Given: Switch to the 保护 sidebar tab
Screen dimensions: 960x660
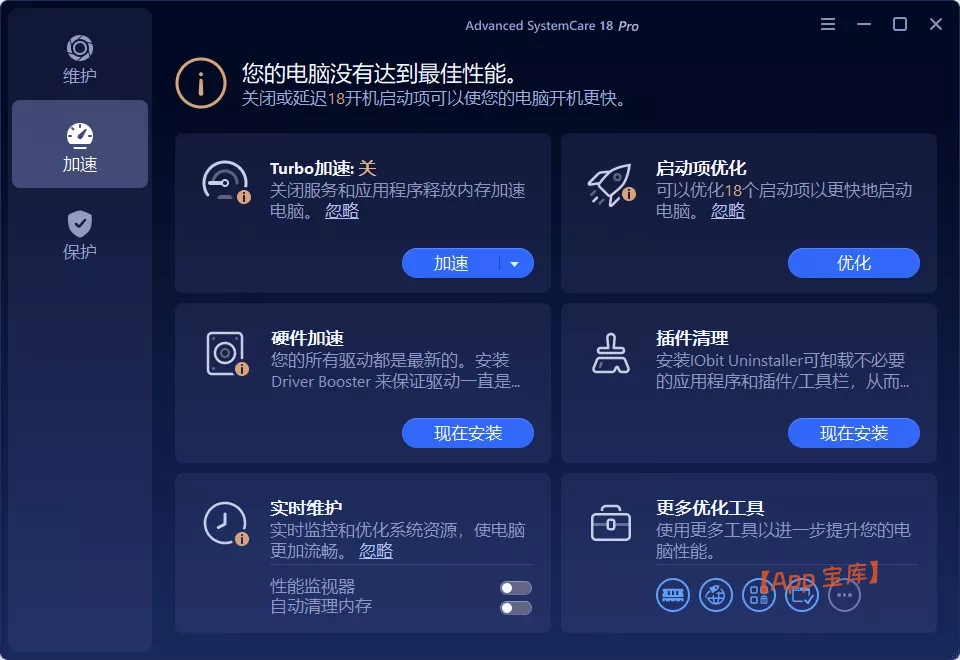Looking at the screenshot, I should [79, 233].
